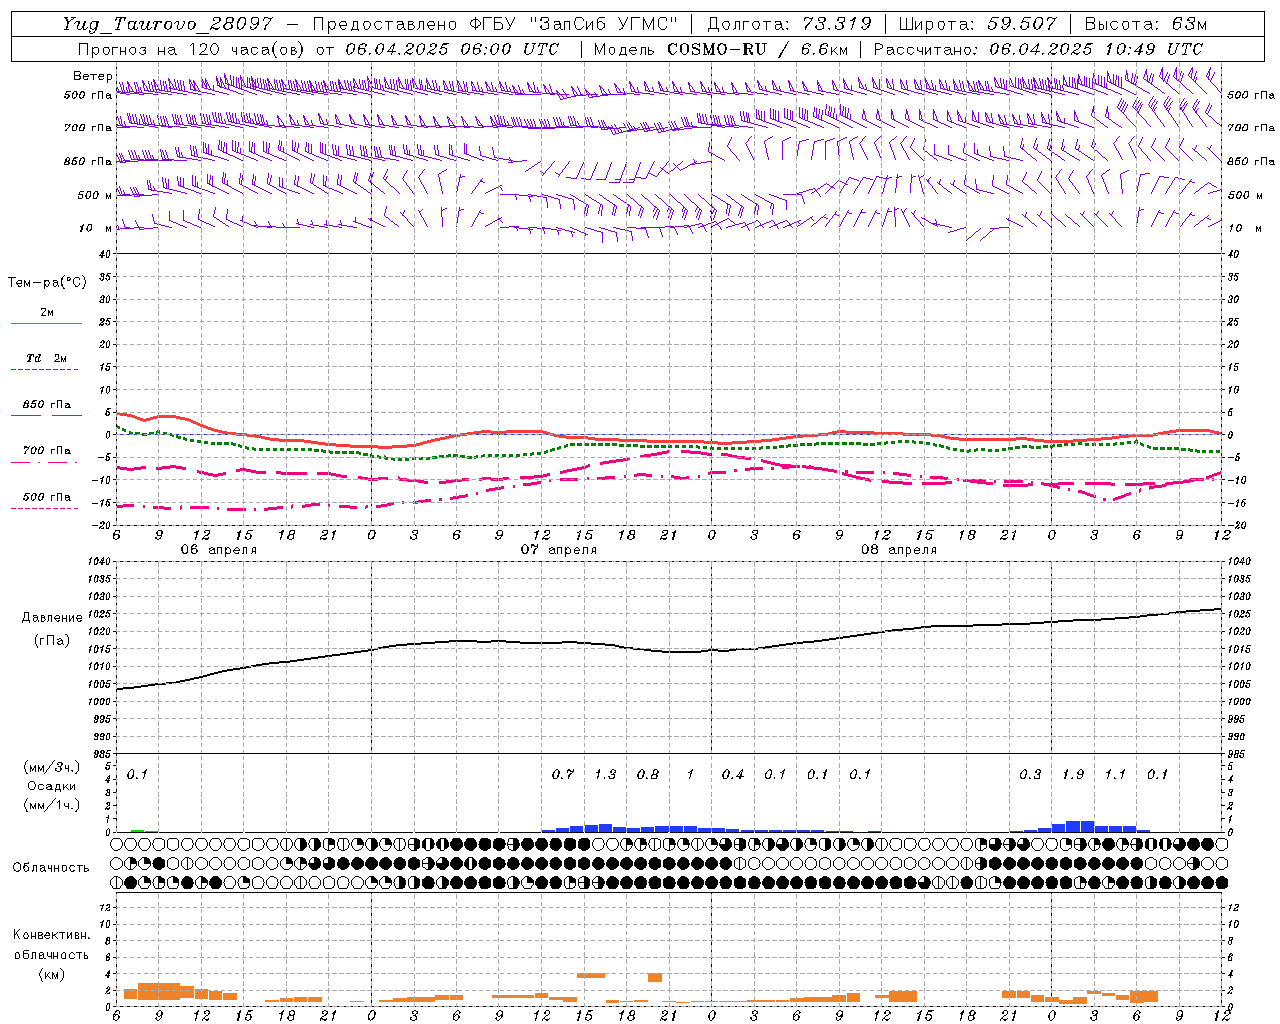Click the 07 апреля date label
Image resolution: width=1280 pixels, height=1024 pixels.
coord(558,550)
